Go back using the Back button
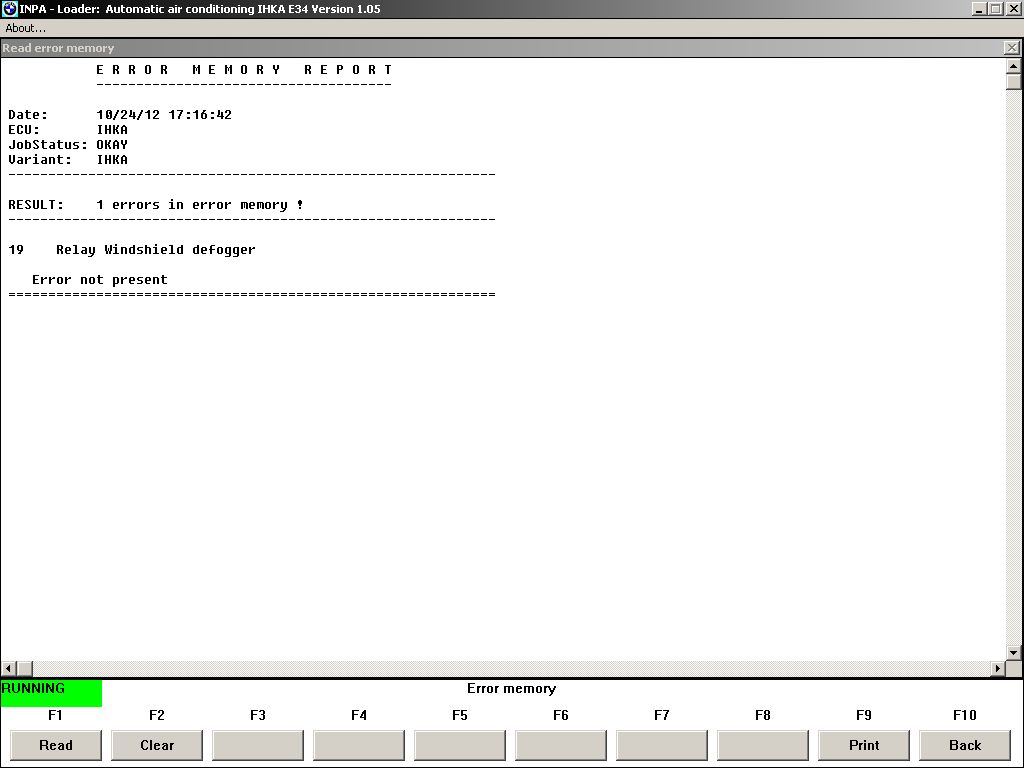Image resolution: width=1024 pixels, height=768 pixels. pos(964,745)
